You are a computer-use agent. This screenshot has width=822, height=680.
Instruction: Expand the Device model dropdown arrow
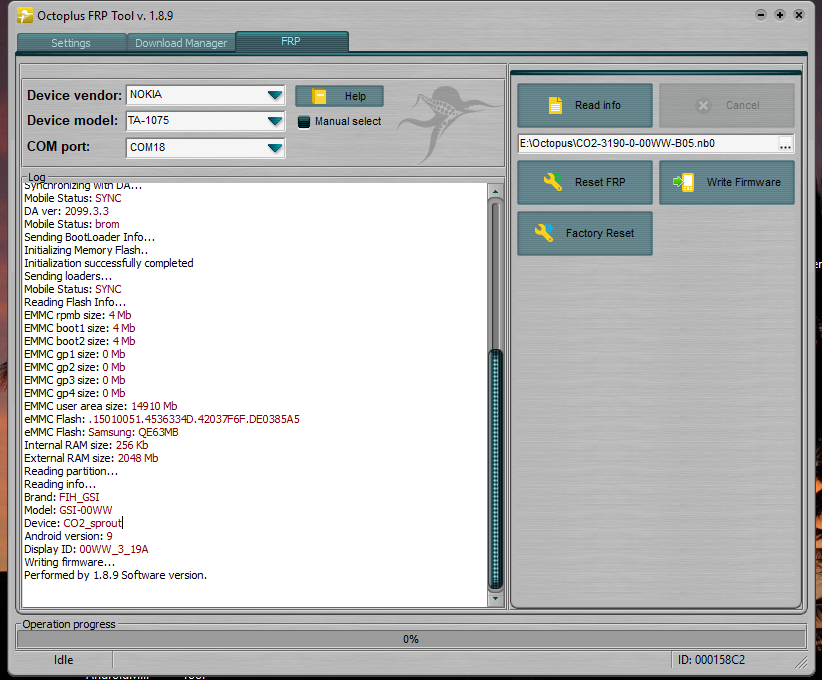tap(275, 121)
